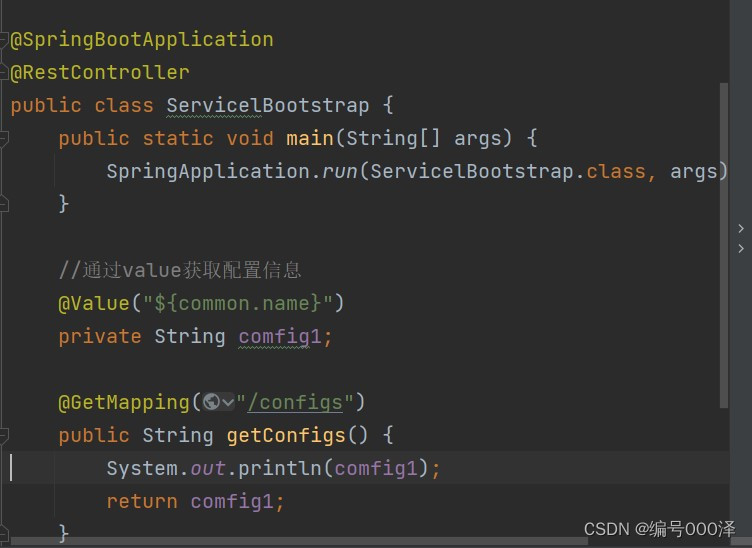Click the @GetMapping annotation
Image resolution: width=752 pixels, height=548 pixels.
(124, 402)
